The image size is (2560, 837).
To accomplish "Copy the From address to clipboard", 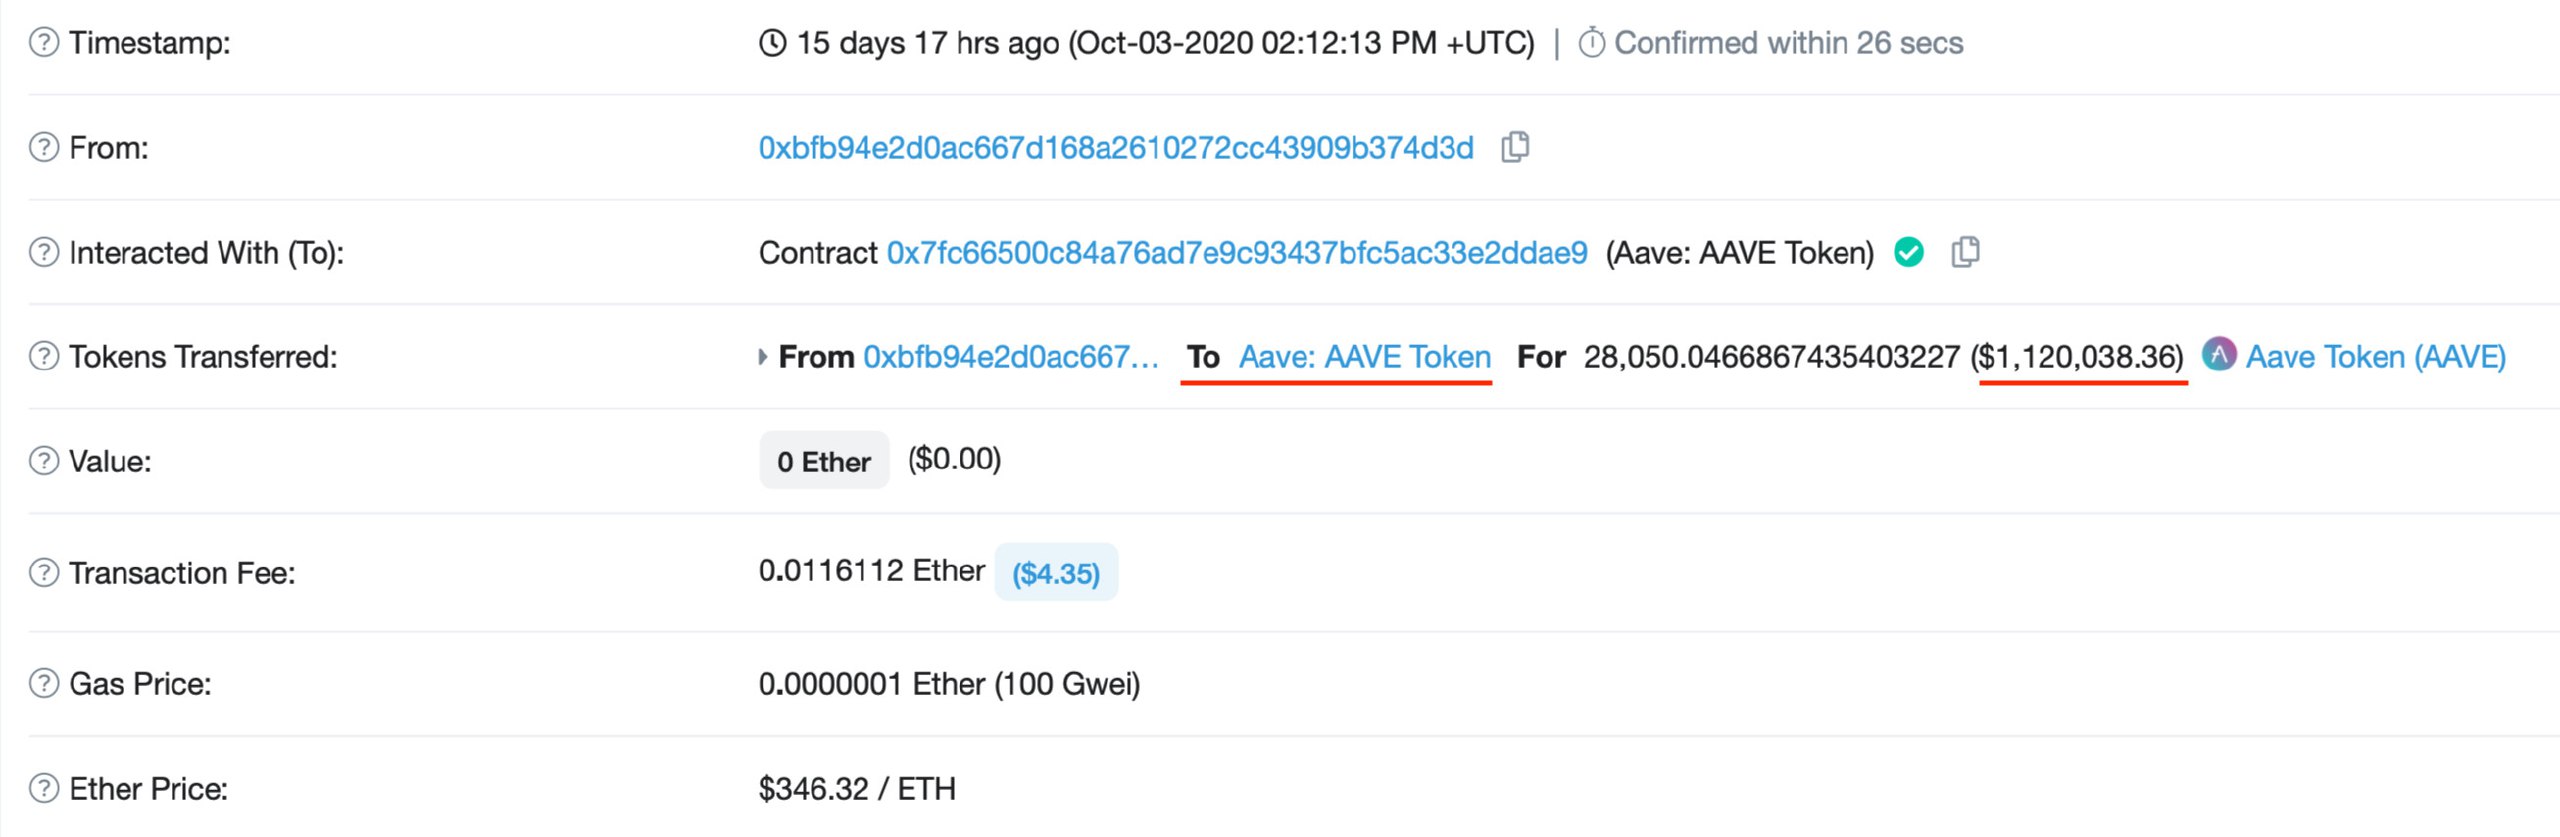I will coord(1515,147).
